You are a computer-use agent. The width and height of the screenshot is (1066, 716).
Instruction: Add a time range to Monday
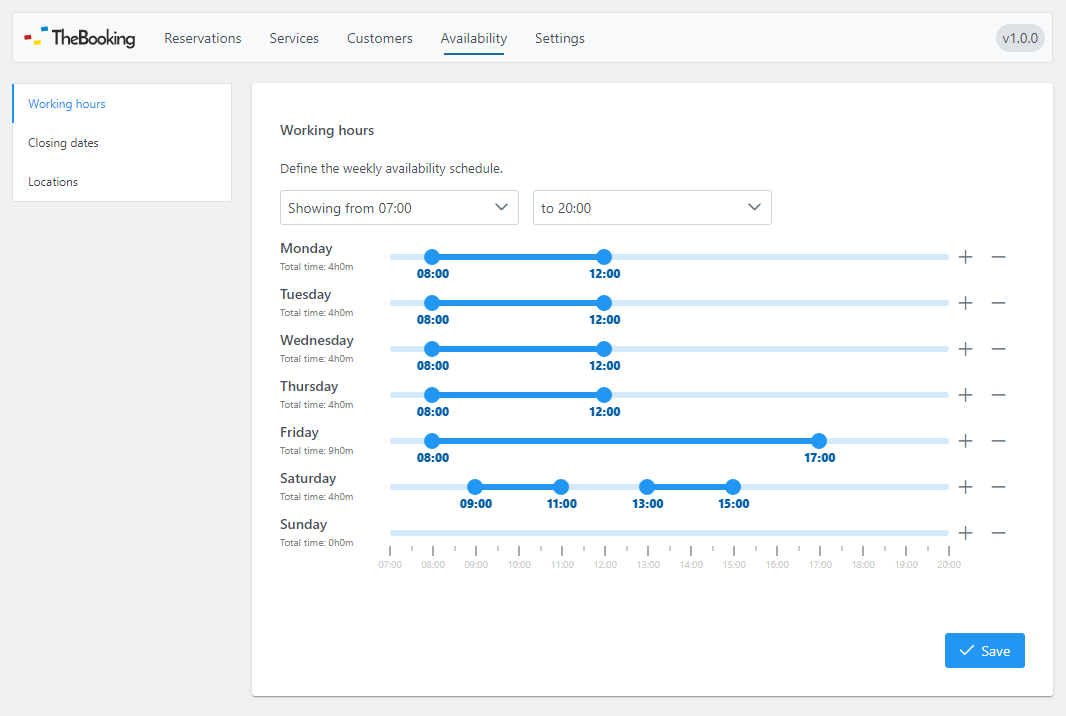(965, 257)
